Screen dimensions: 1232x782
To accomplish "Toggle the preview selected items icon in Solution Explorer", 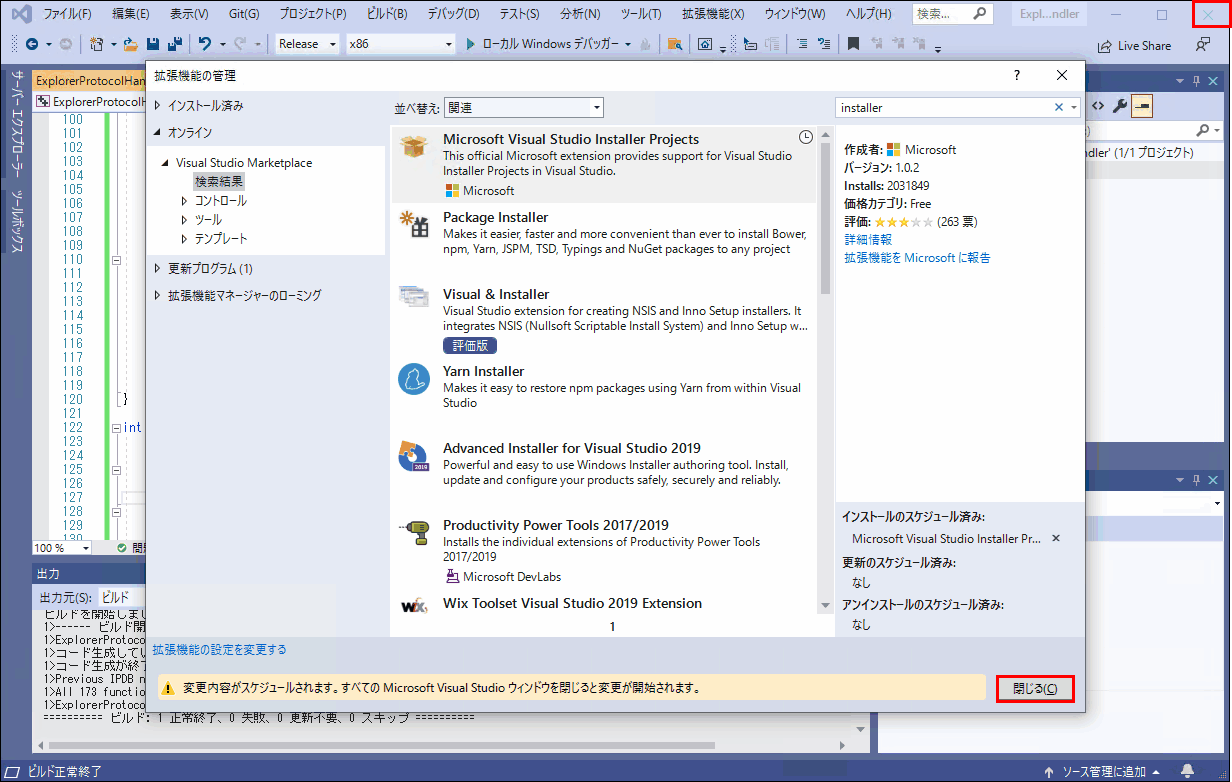I will coord(1142,106).
